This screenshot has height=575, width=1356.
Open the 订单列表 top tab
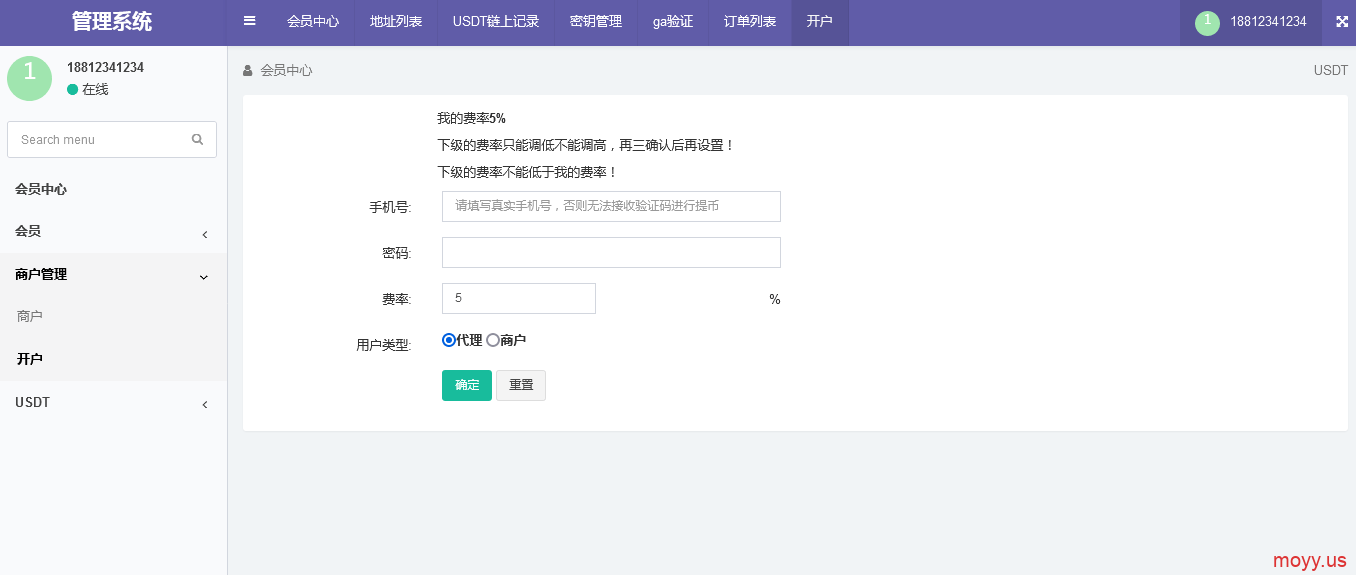tap(750, 21)
